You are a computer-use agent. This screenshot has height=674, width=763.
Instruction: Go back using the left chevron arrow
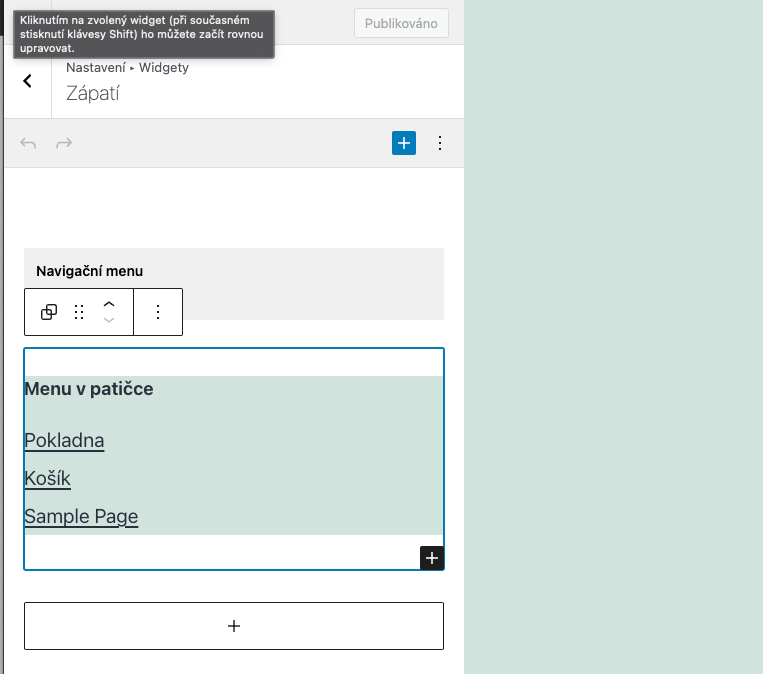point(27,81)
